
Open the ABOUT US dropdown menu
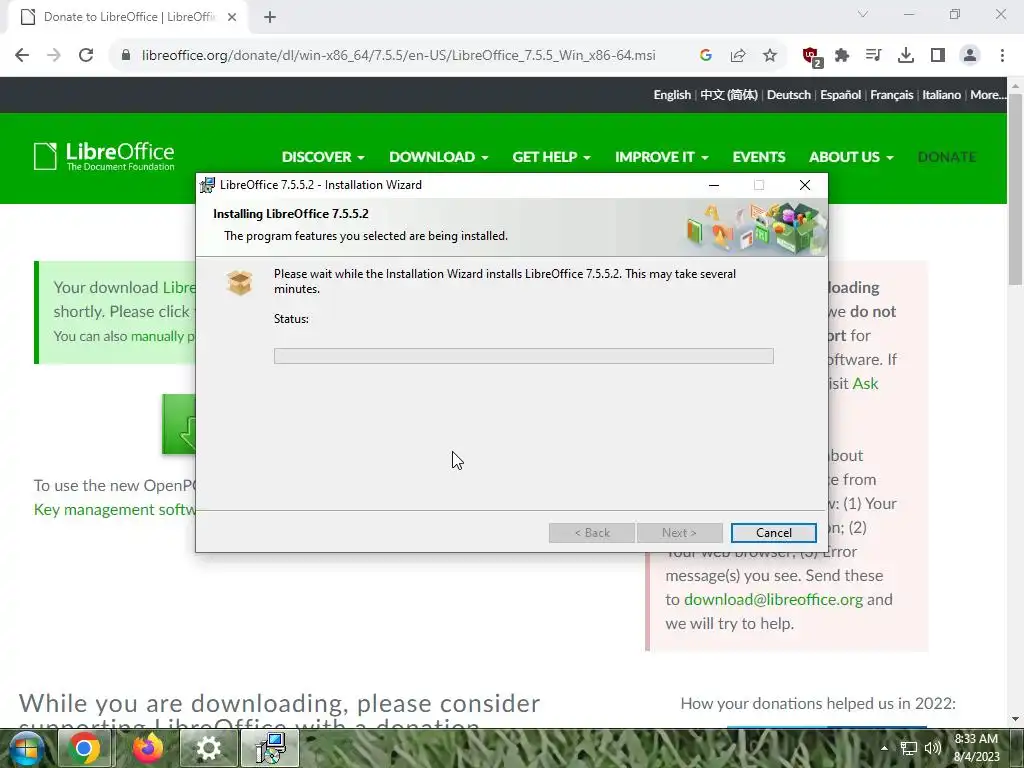tap(851, 157)
